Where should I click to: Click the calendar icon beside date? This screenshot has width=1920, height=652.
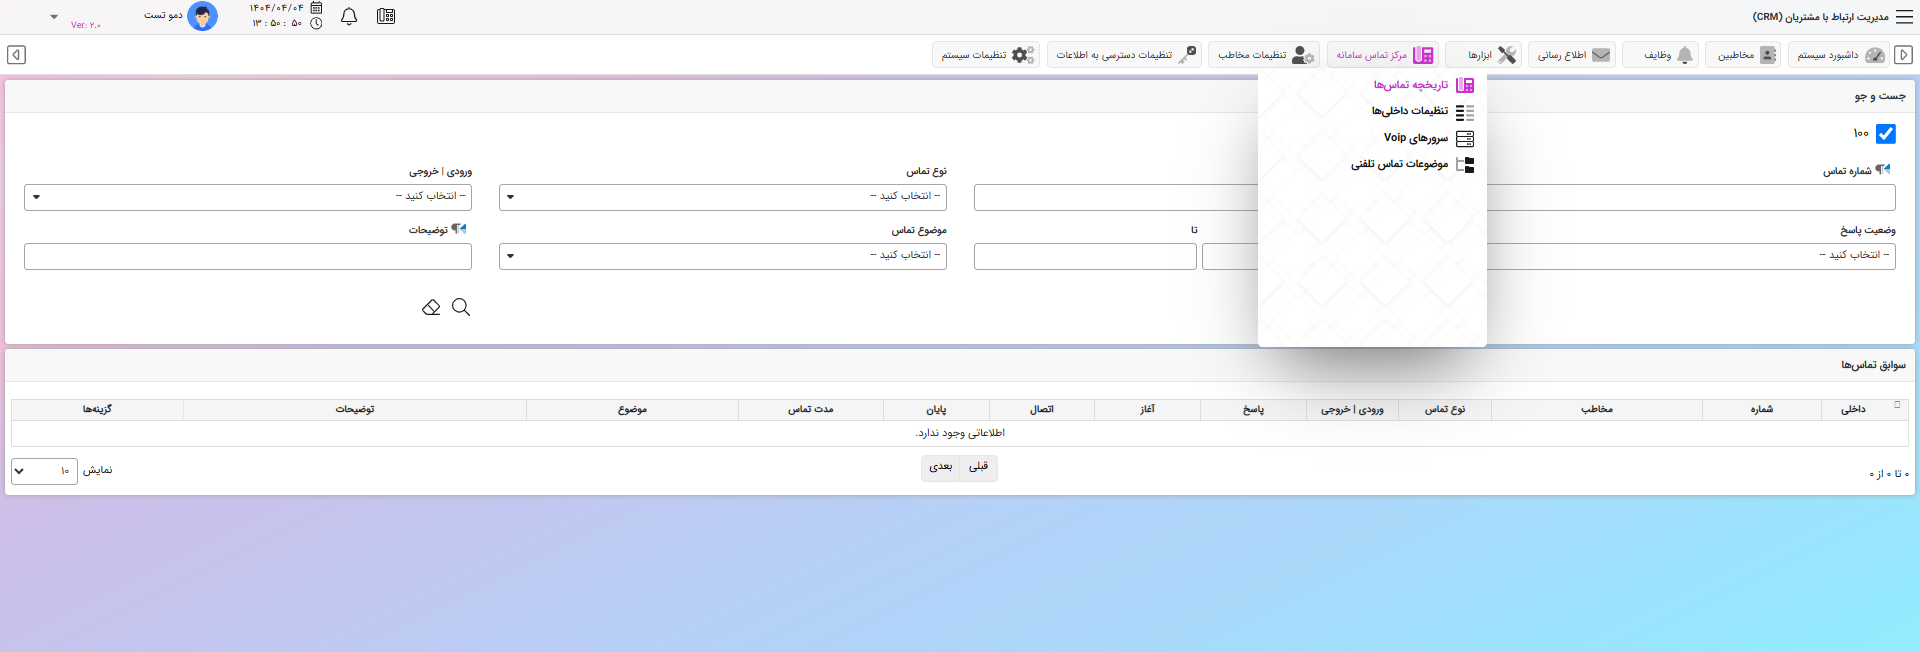(x=316, y=8)
